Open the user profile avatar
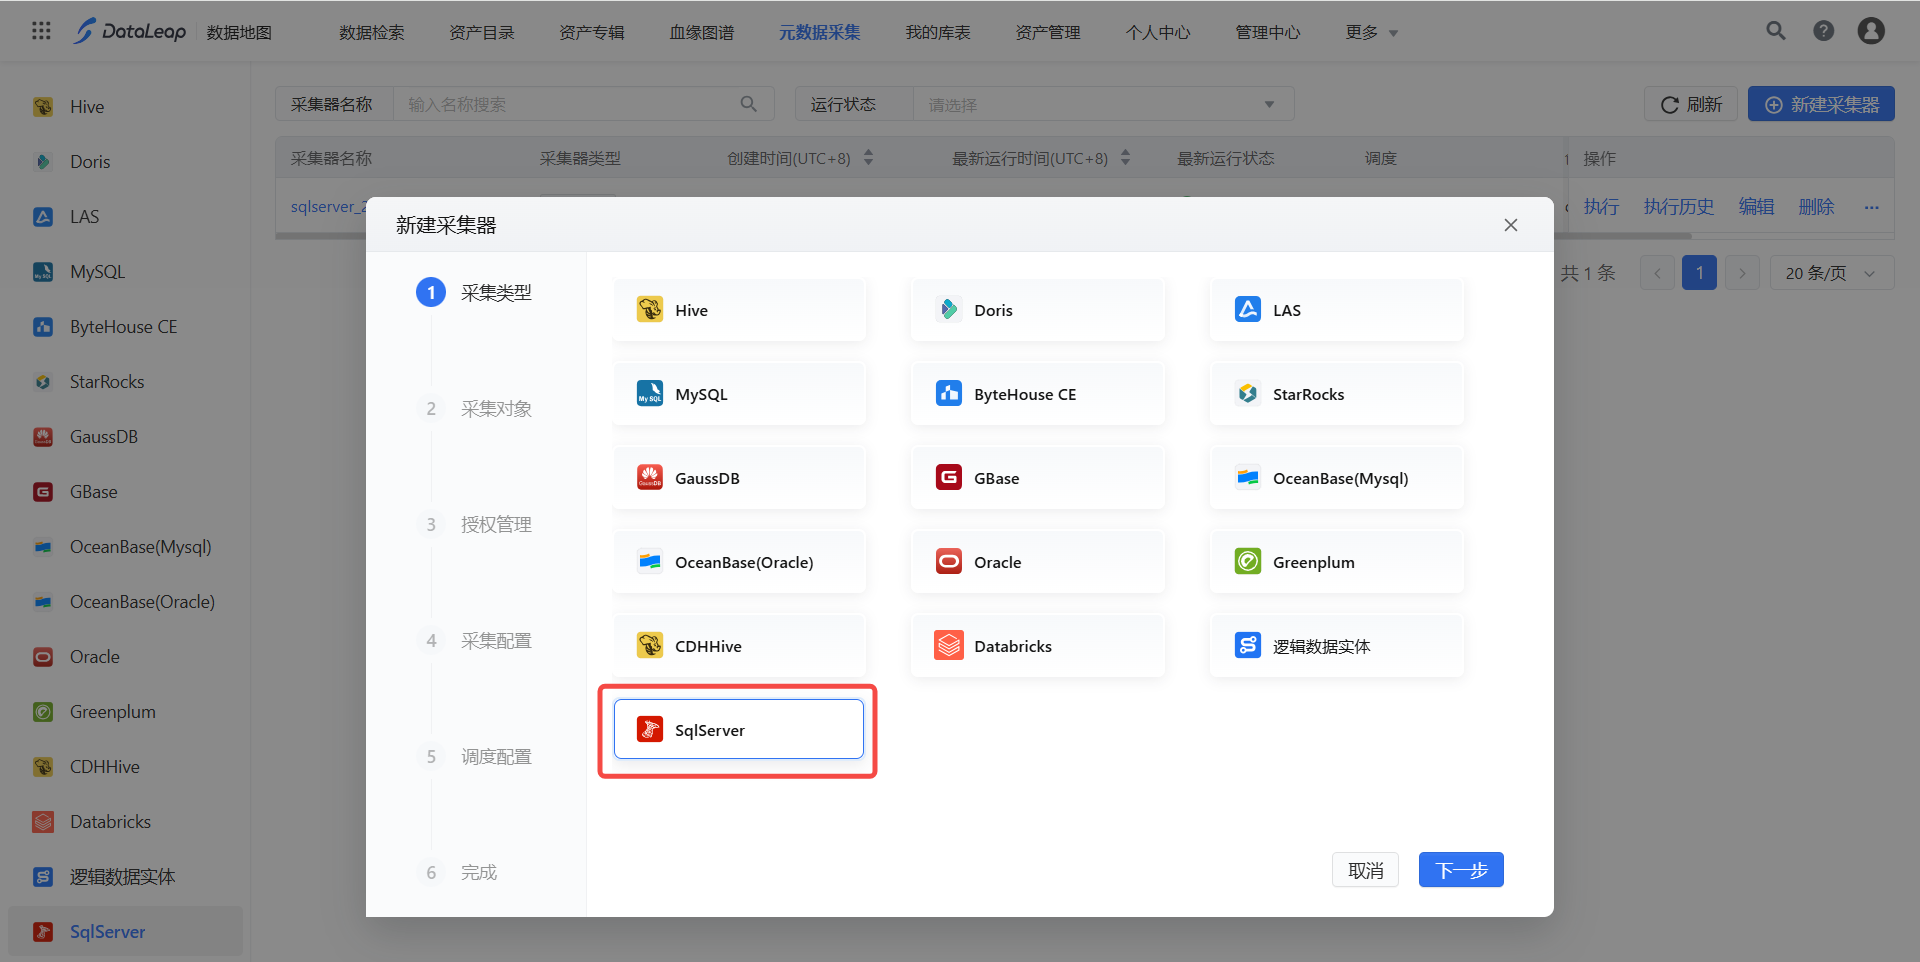 click(x=1870, y=31)
